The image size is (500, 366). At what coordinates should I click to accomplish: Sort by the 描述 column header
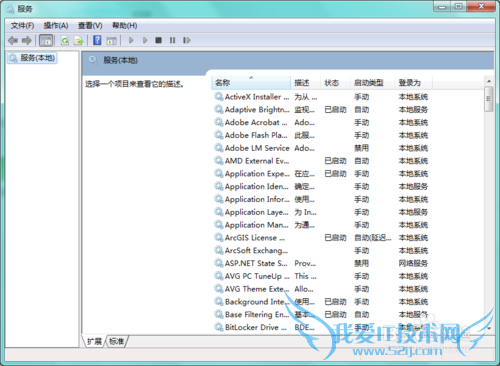point(305,83)
